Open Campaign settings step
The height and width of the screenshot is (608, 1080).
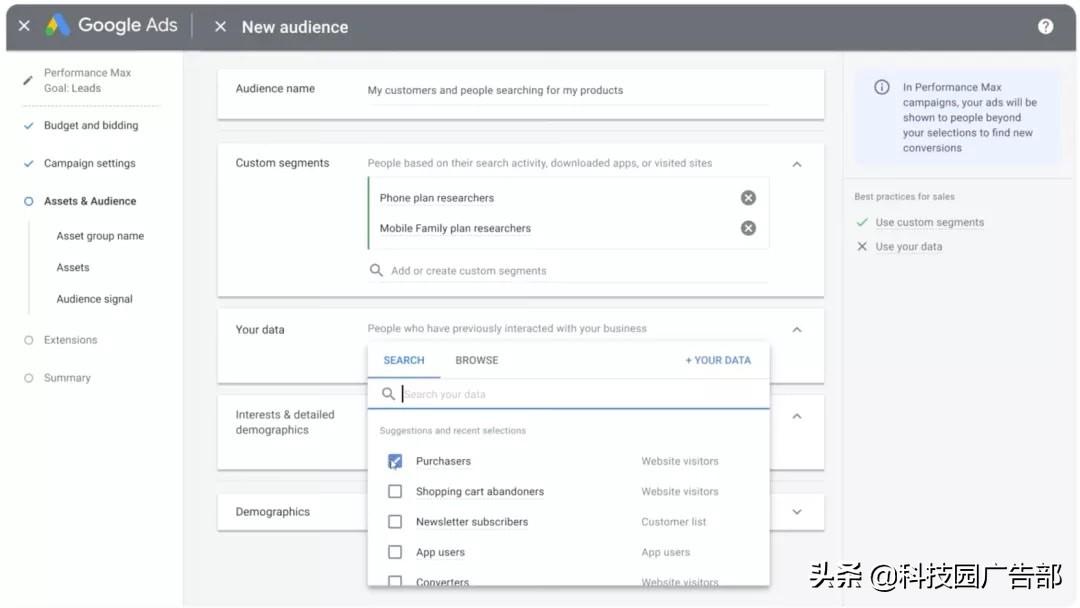(x=90, y=163)
